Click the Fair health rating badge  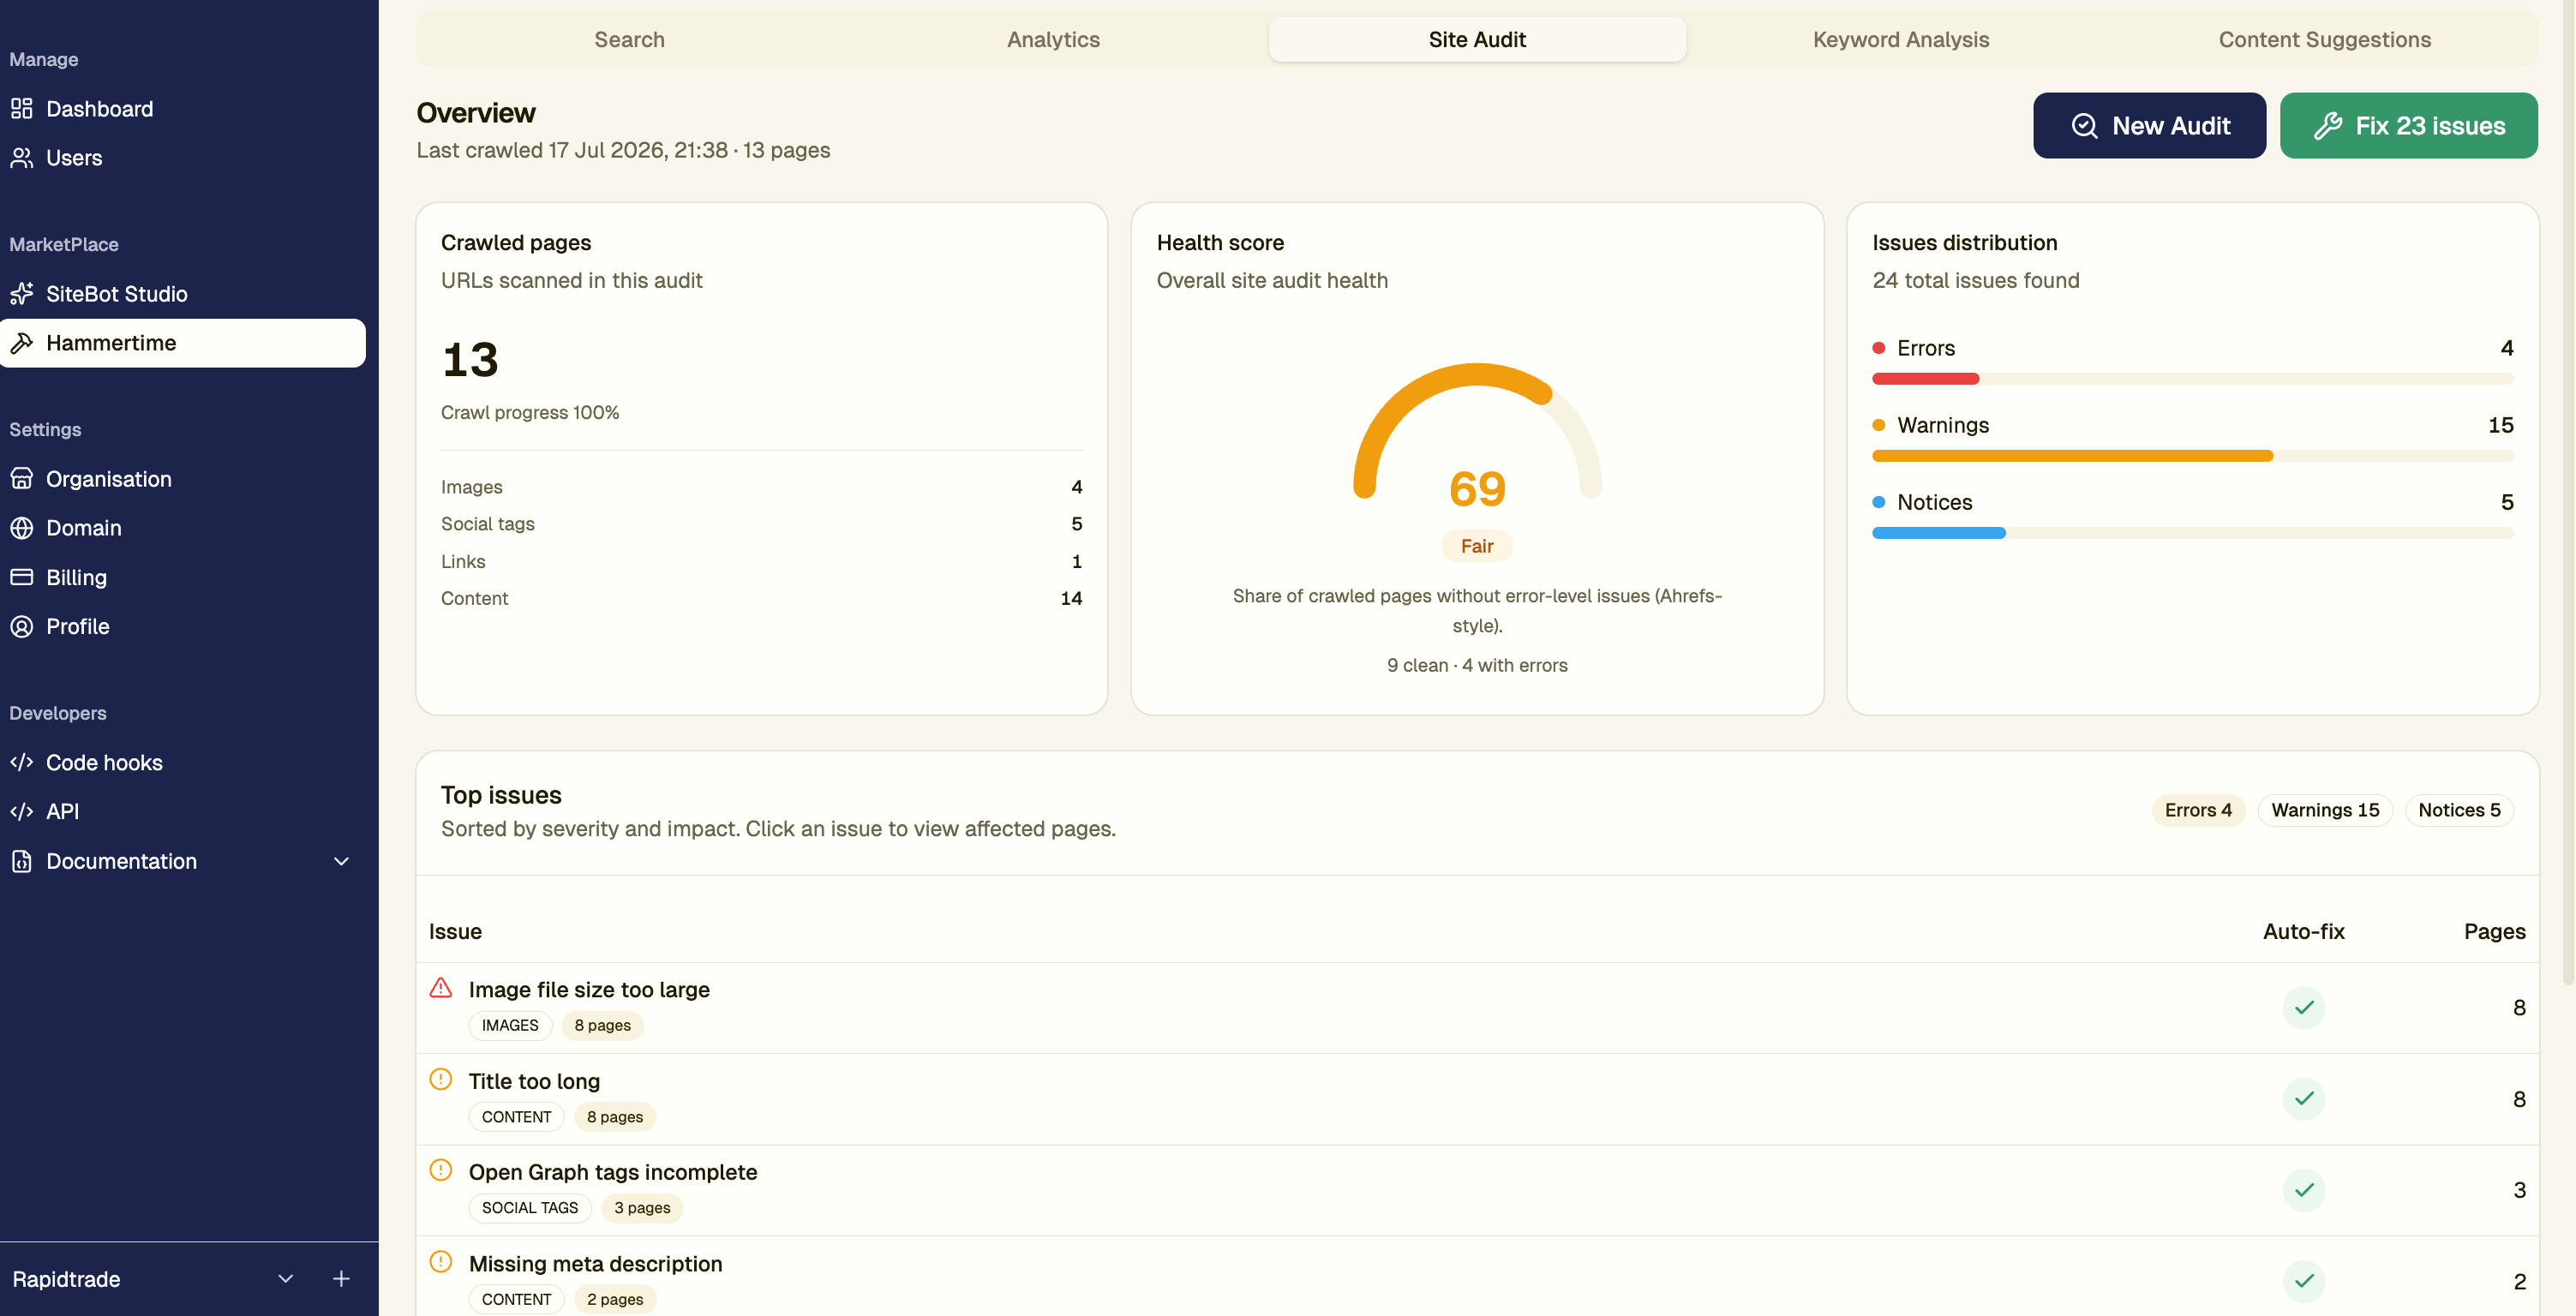coord(1477,546)
